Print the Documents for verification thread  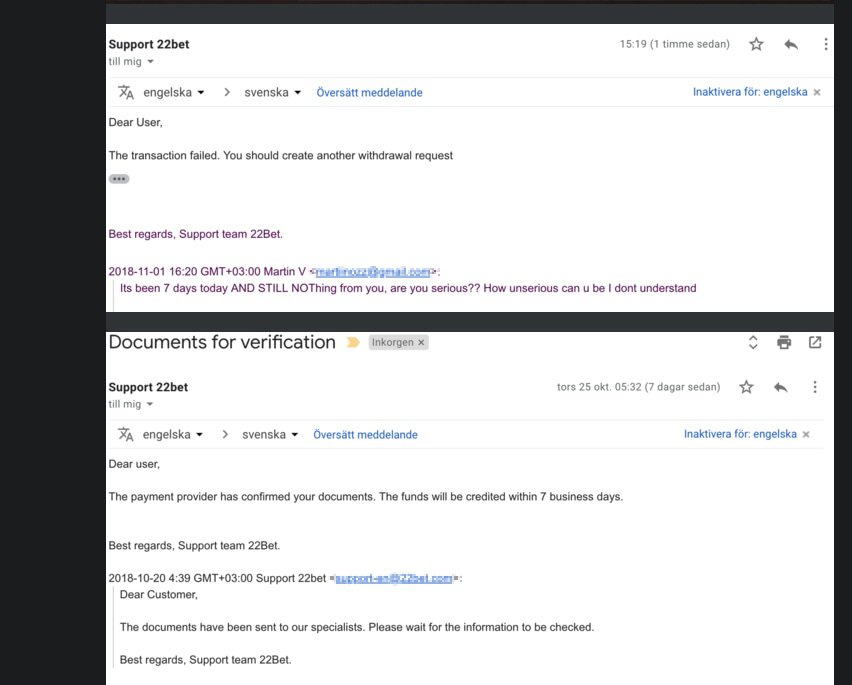(784, 342)
